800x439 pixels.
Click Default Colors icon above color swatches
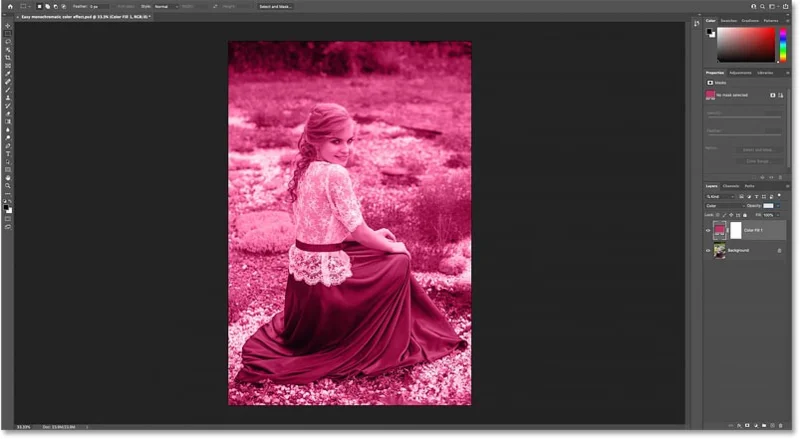coord(6,201)
